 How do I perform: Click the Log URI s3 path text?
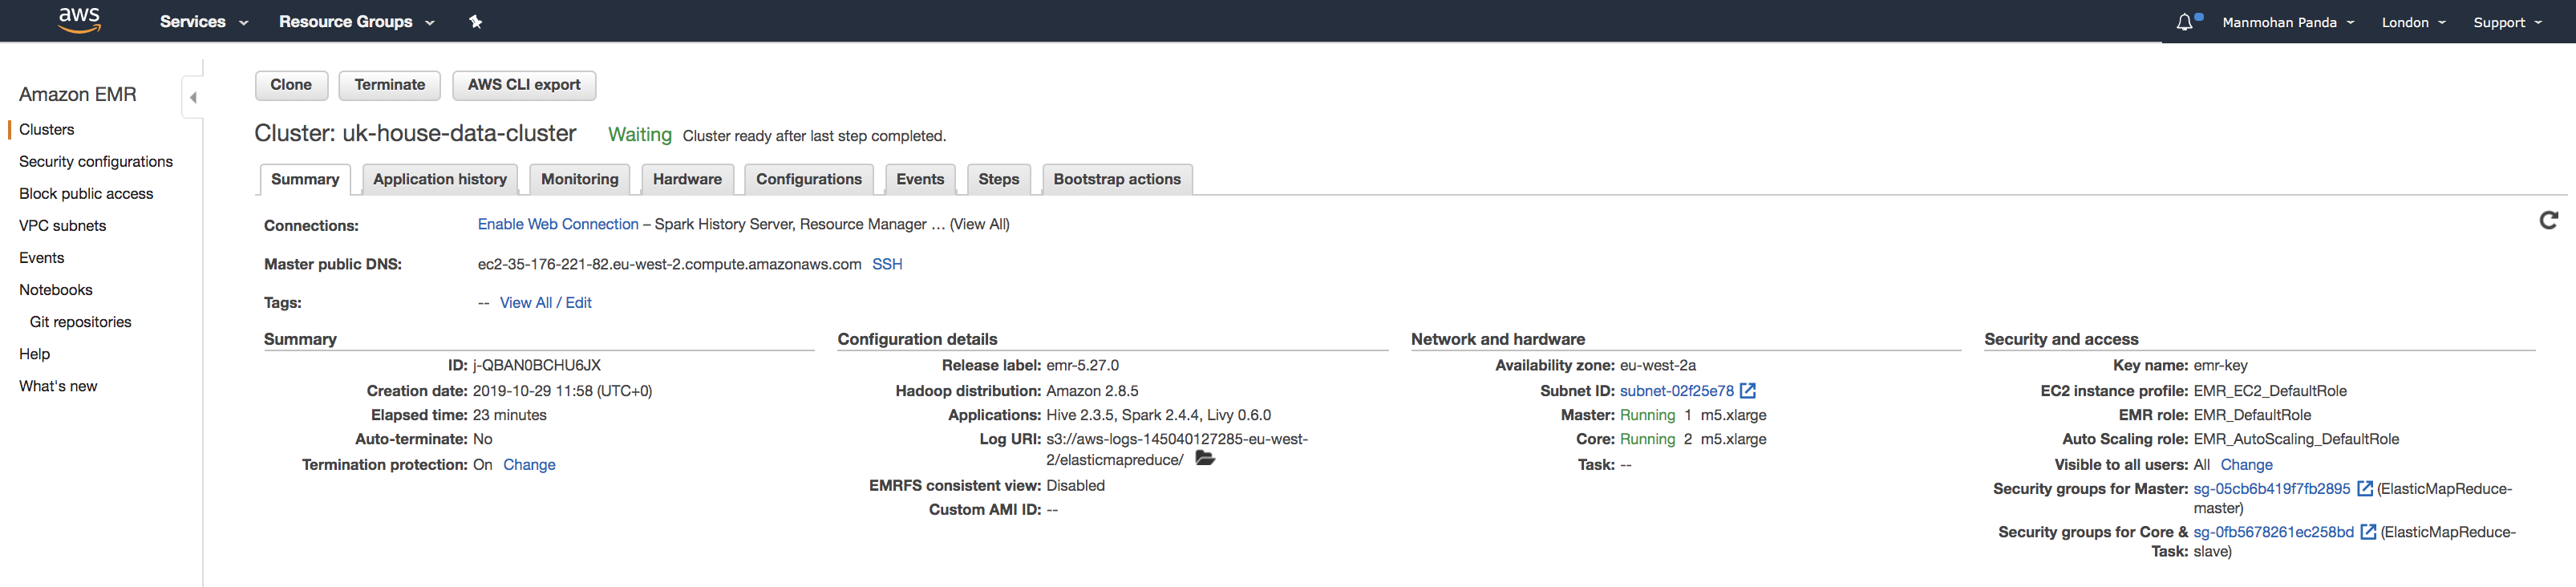point(1177,449)
